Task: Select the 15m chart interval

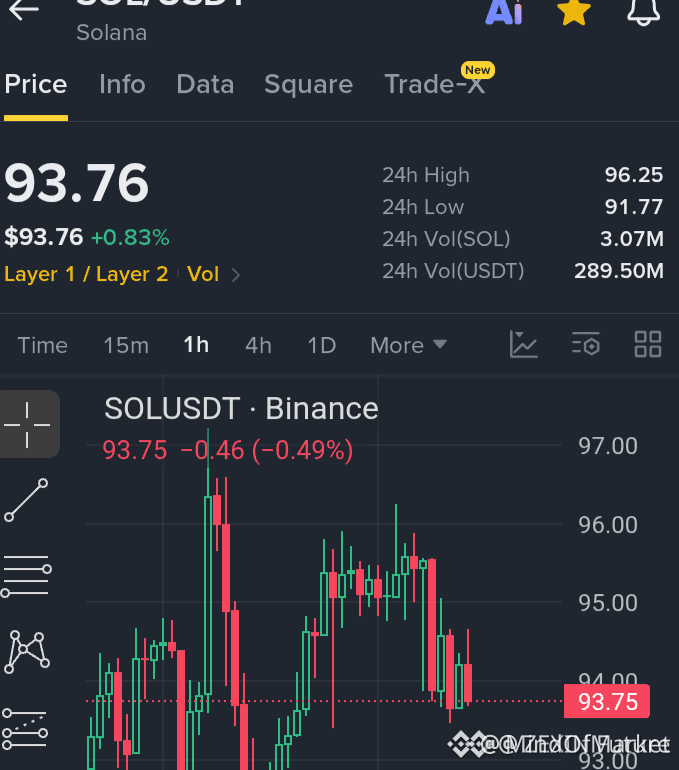Action: pos(126,345)
